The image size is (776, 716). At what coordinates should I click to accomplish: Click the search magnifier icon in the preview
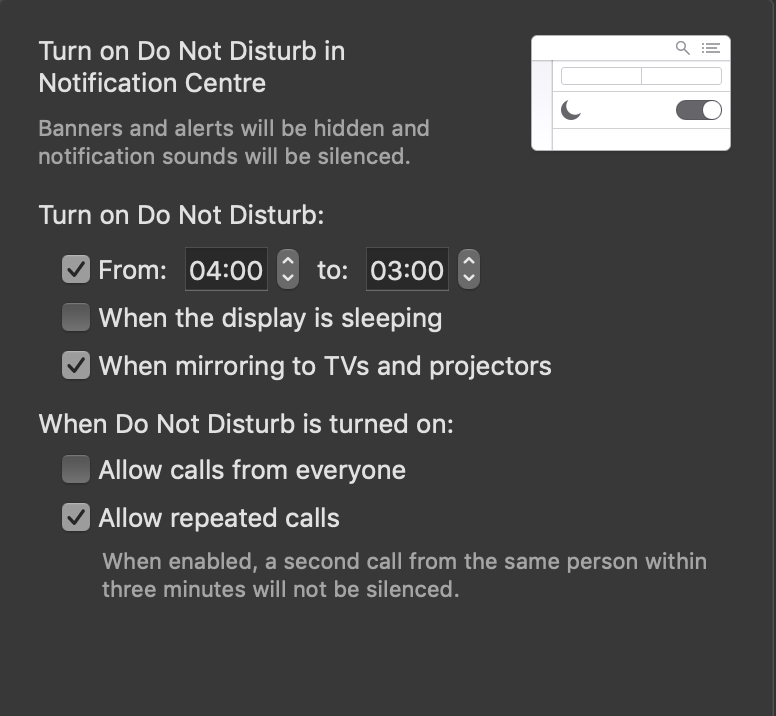(683, 48)
